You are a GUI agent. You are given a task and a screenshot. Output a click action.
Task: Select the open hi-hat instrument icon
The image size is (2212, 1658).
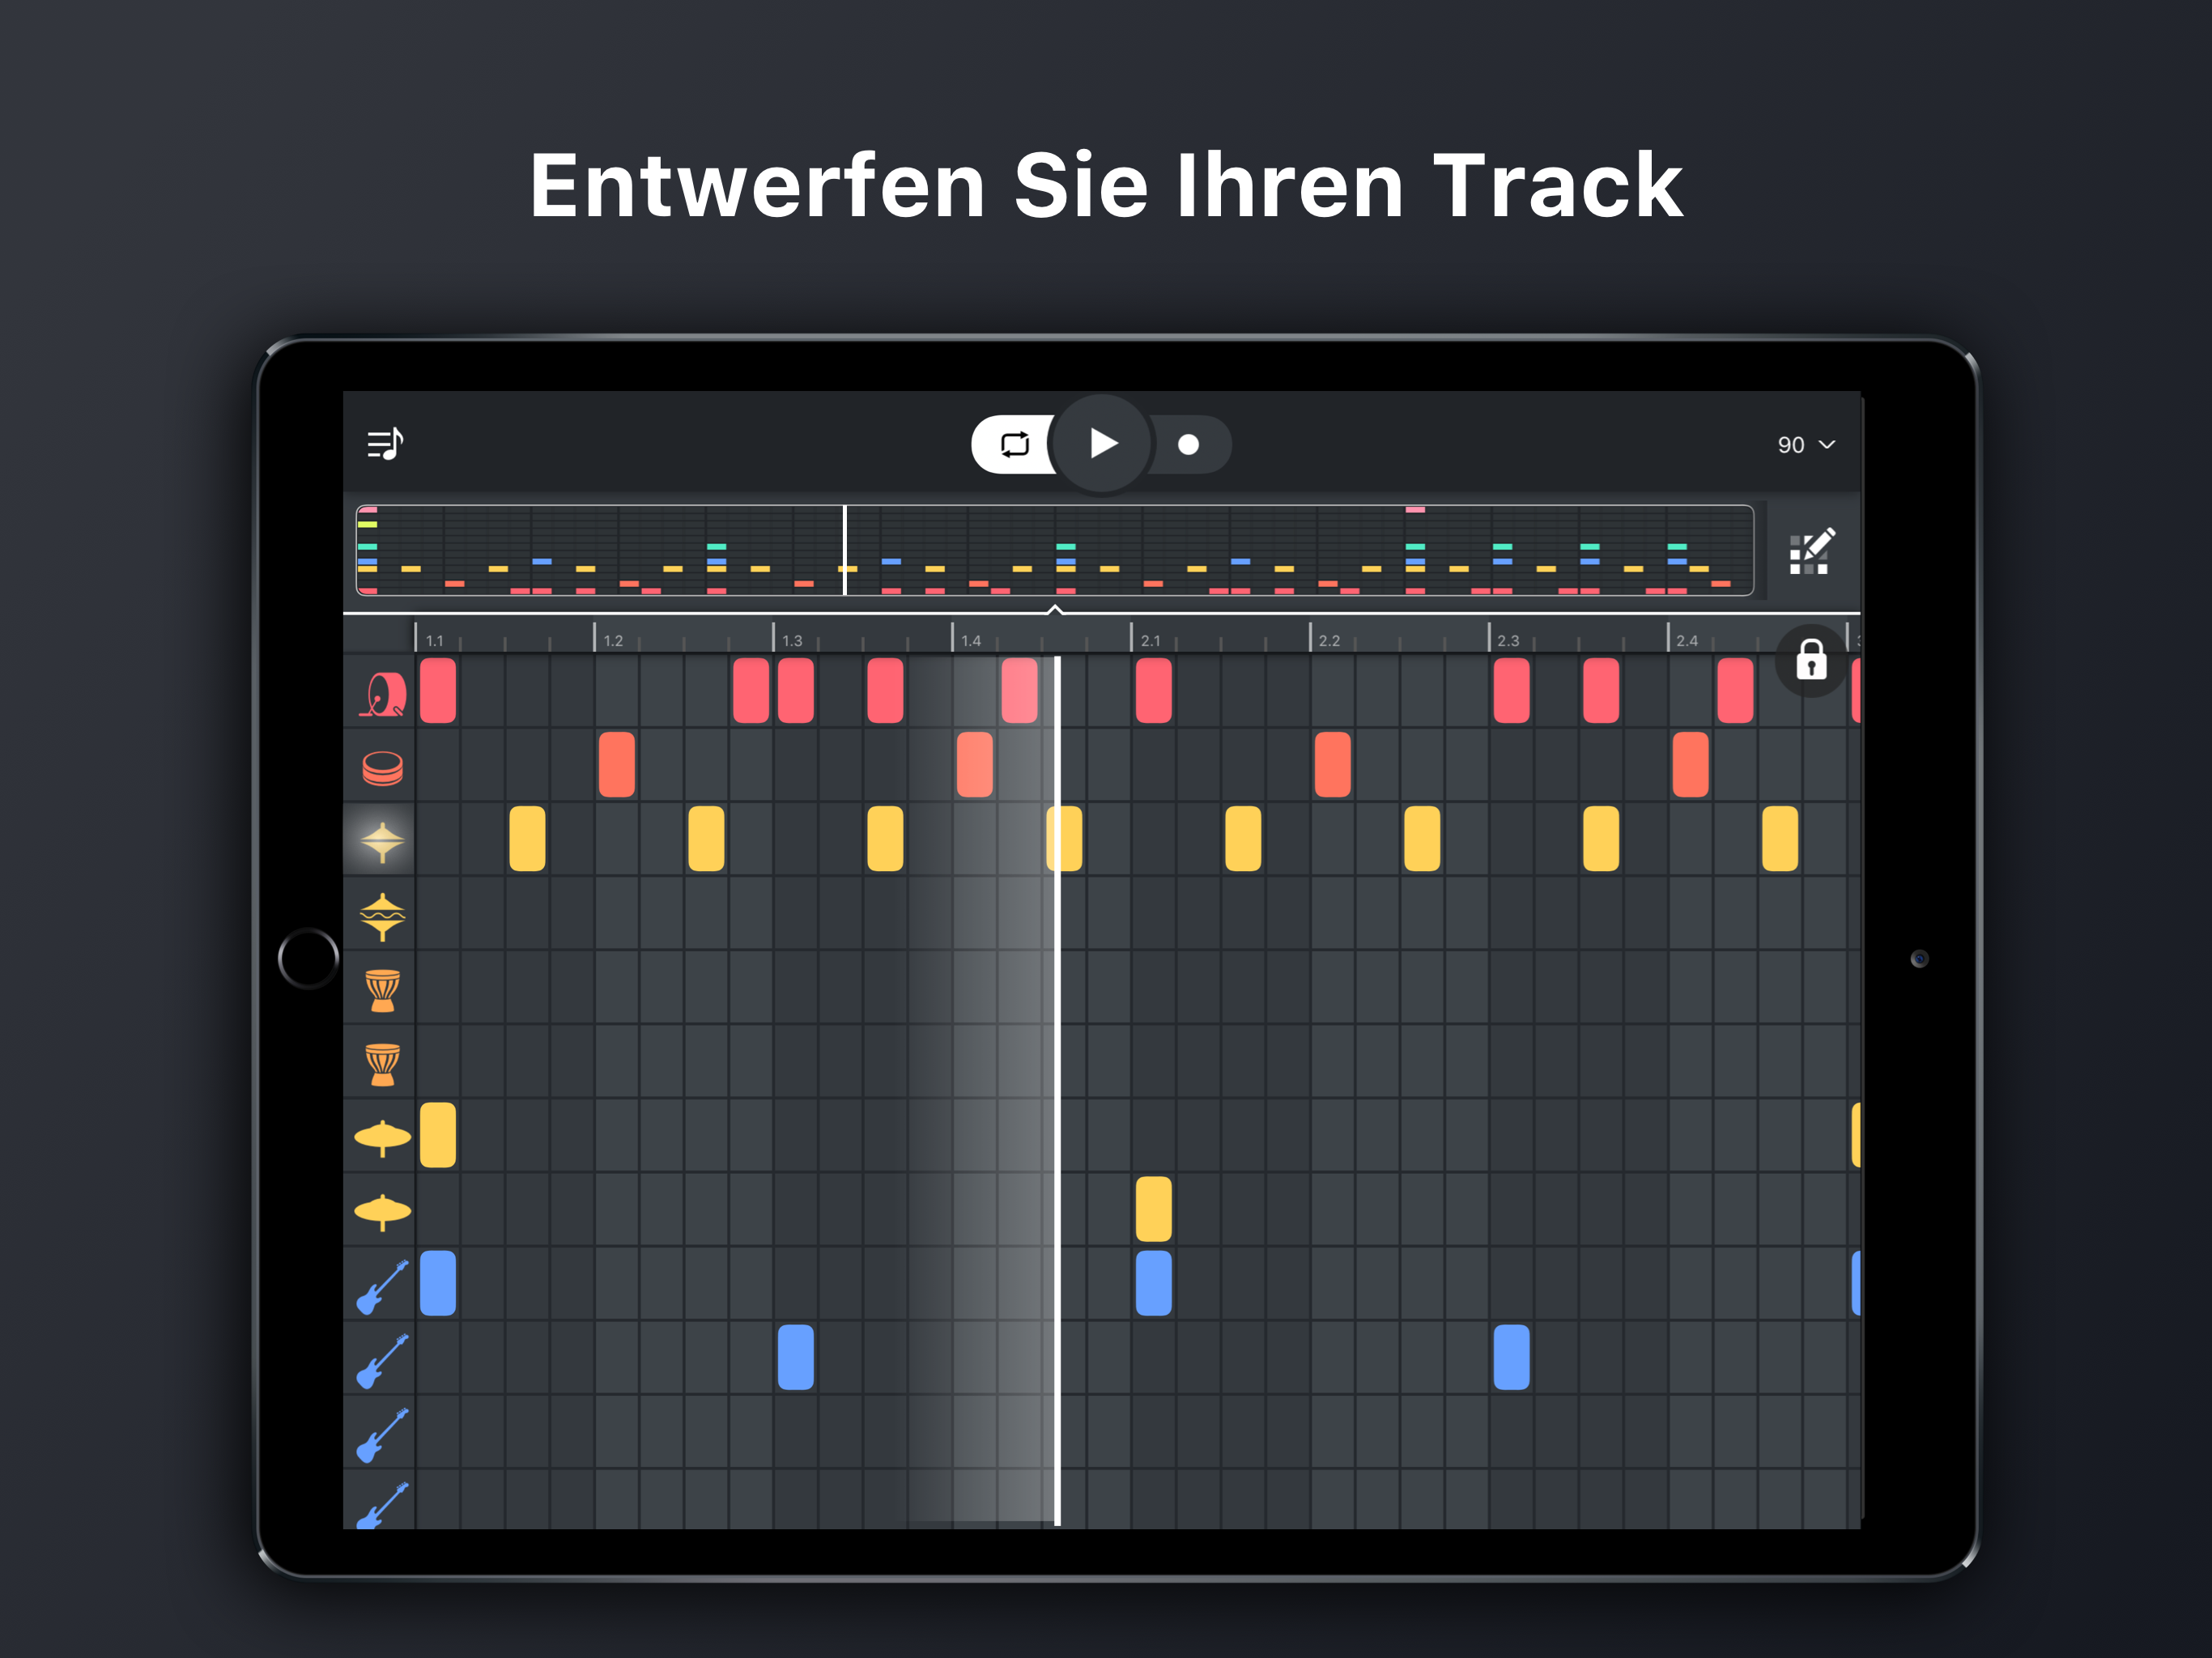382,916
